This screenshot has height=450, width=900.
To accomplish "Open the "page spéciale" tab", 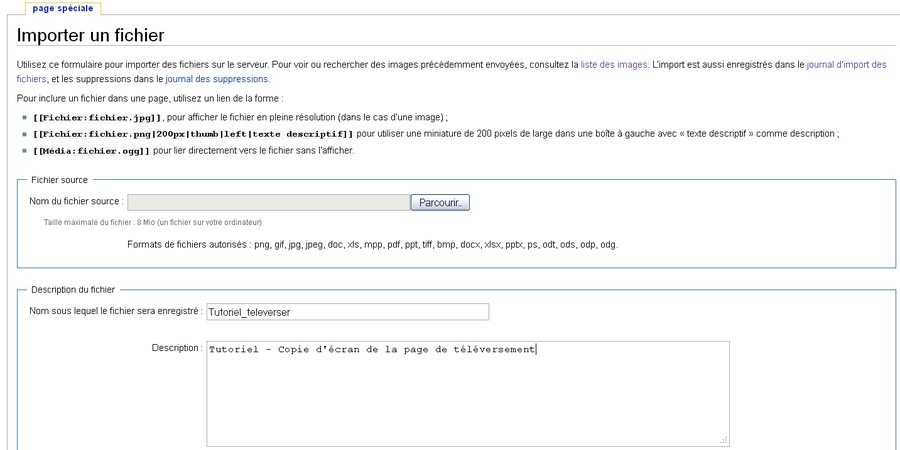I will coord(63,8).
